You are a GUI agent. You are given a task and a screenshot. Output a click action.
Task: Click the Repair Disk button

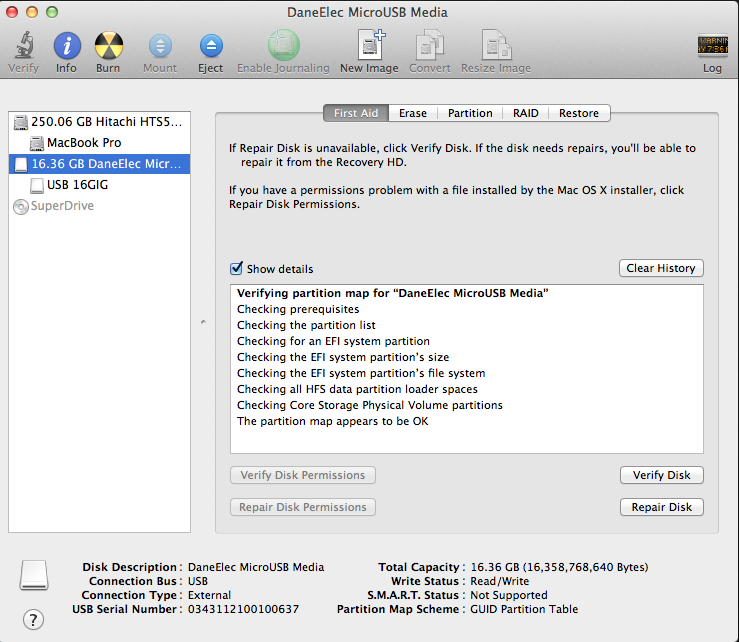tap(661, 507)
